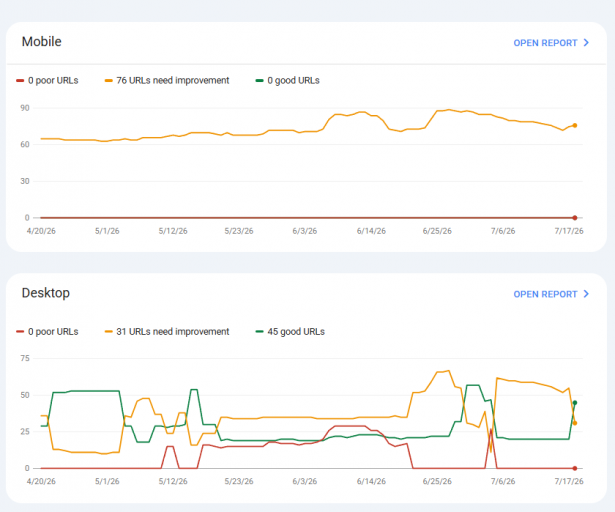Open the Desktop report link

coord(551,294)
